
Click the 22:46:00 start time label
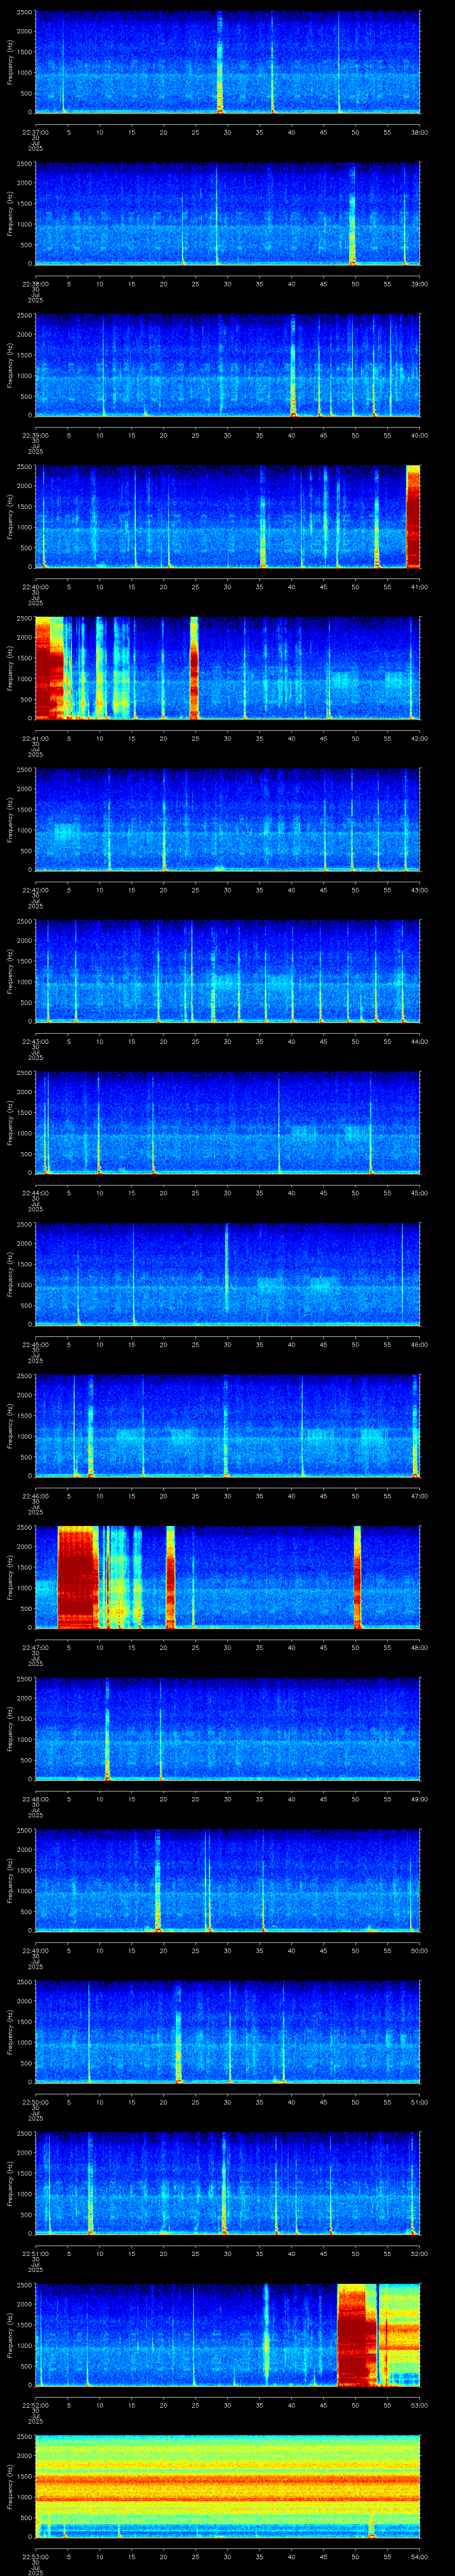click(35, 1496)
